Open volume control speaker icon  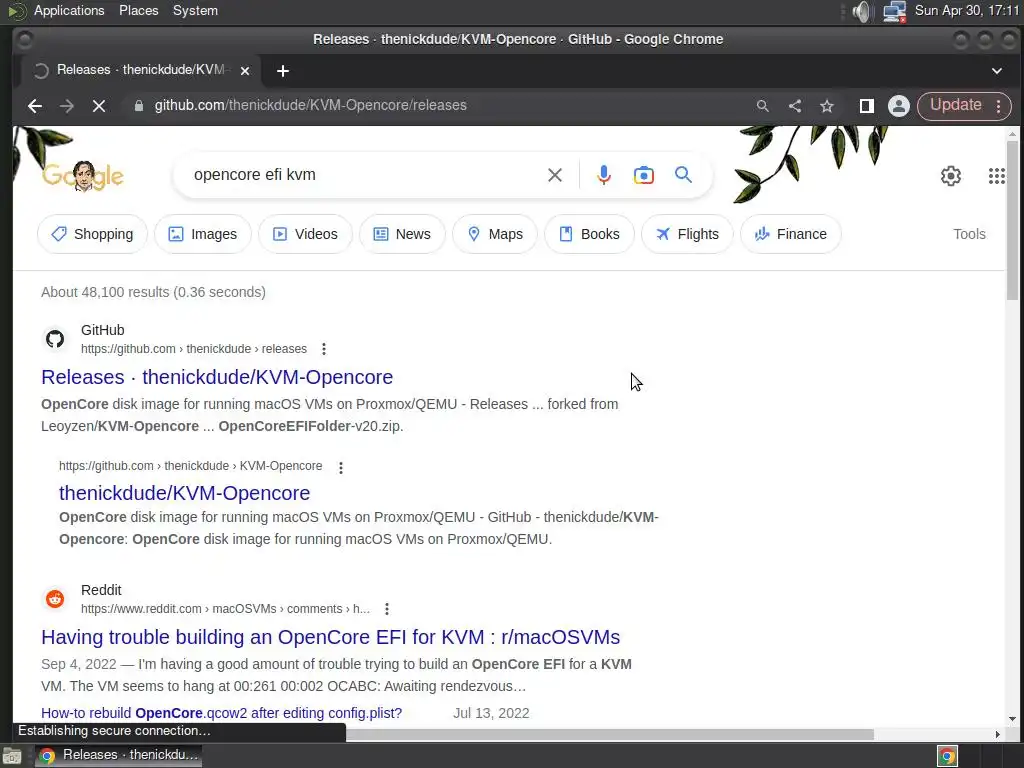862,11
